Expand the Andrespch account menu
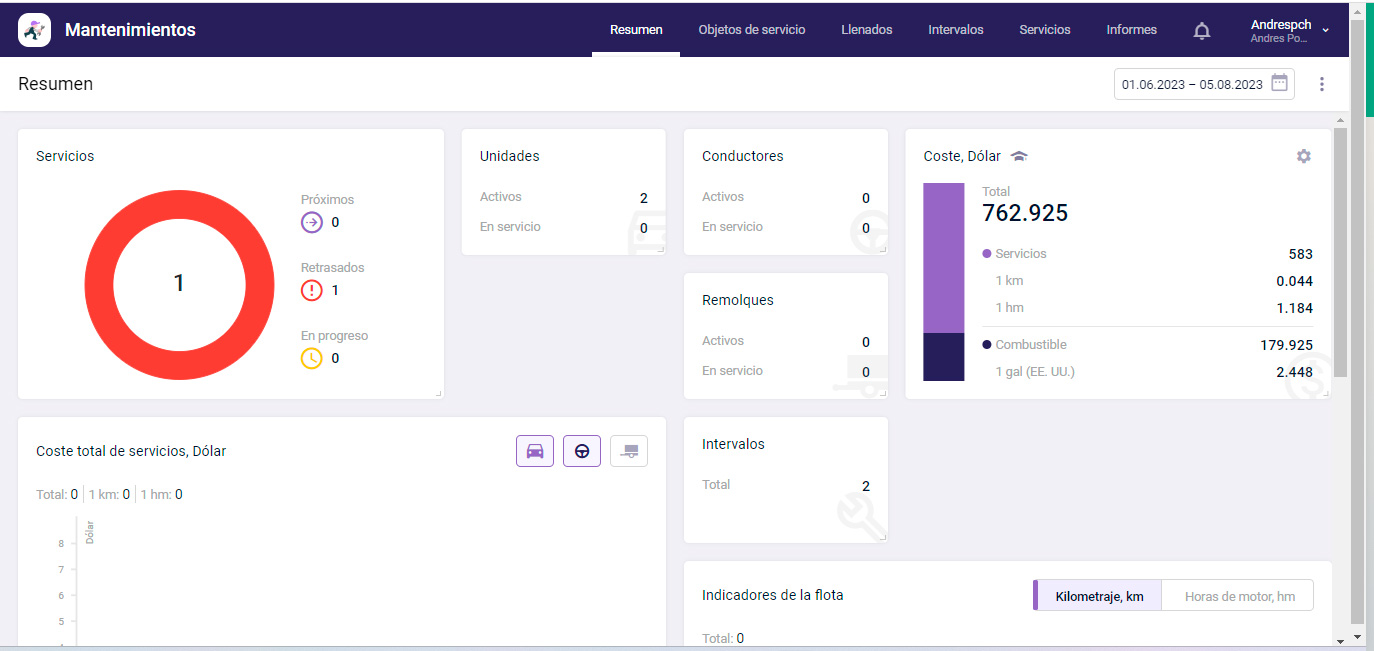The width and height of the screenshot is (1374, 651). point(1290,30)
